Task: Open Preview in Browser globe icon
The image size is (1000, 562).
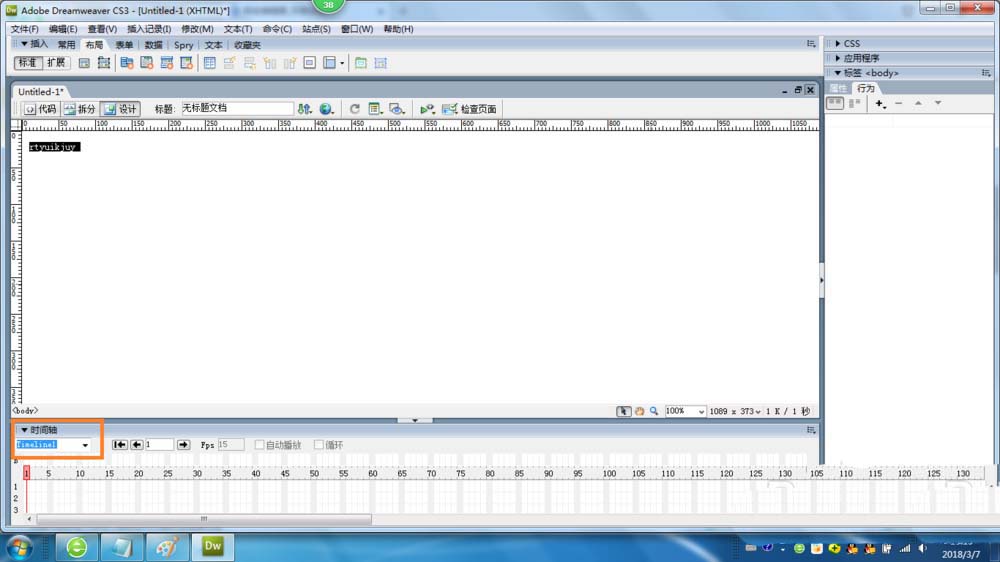Action: click(327, 109)
